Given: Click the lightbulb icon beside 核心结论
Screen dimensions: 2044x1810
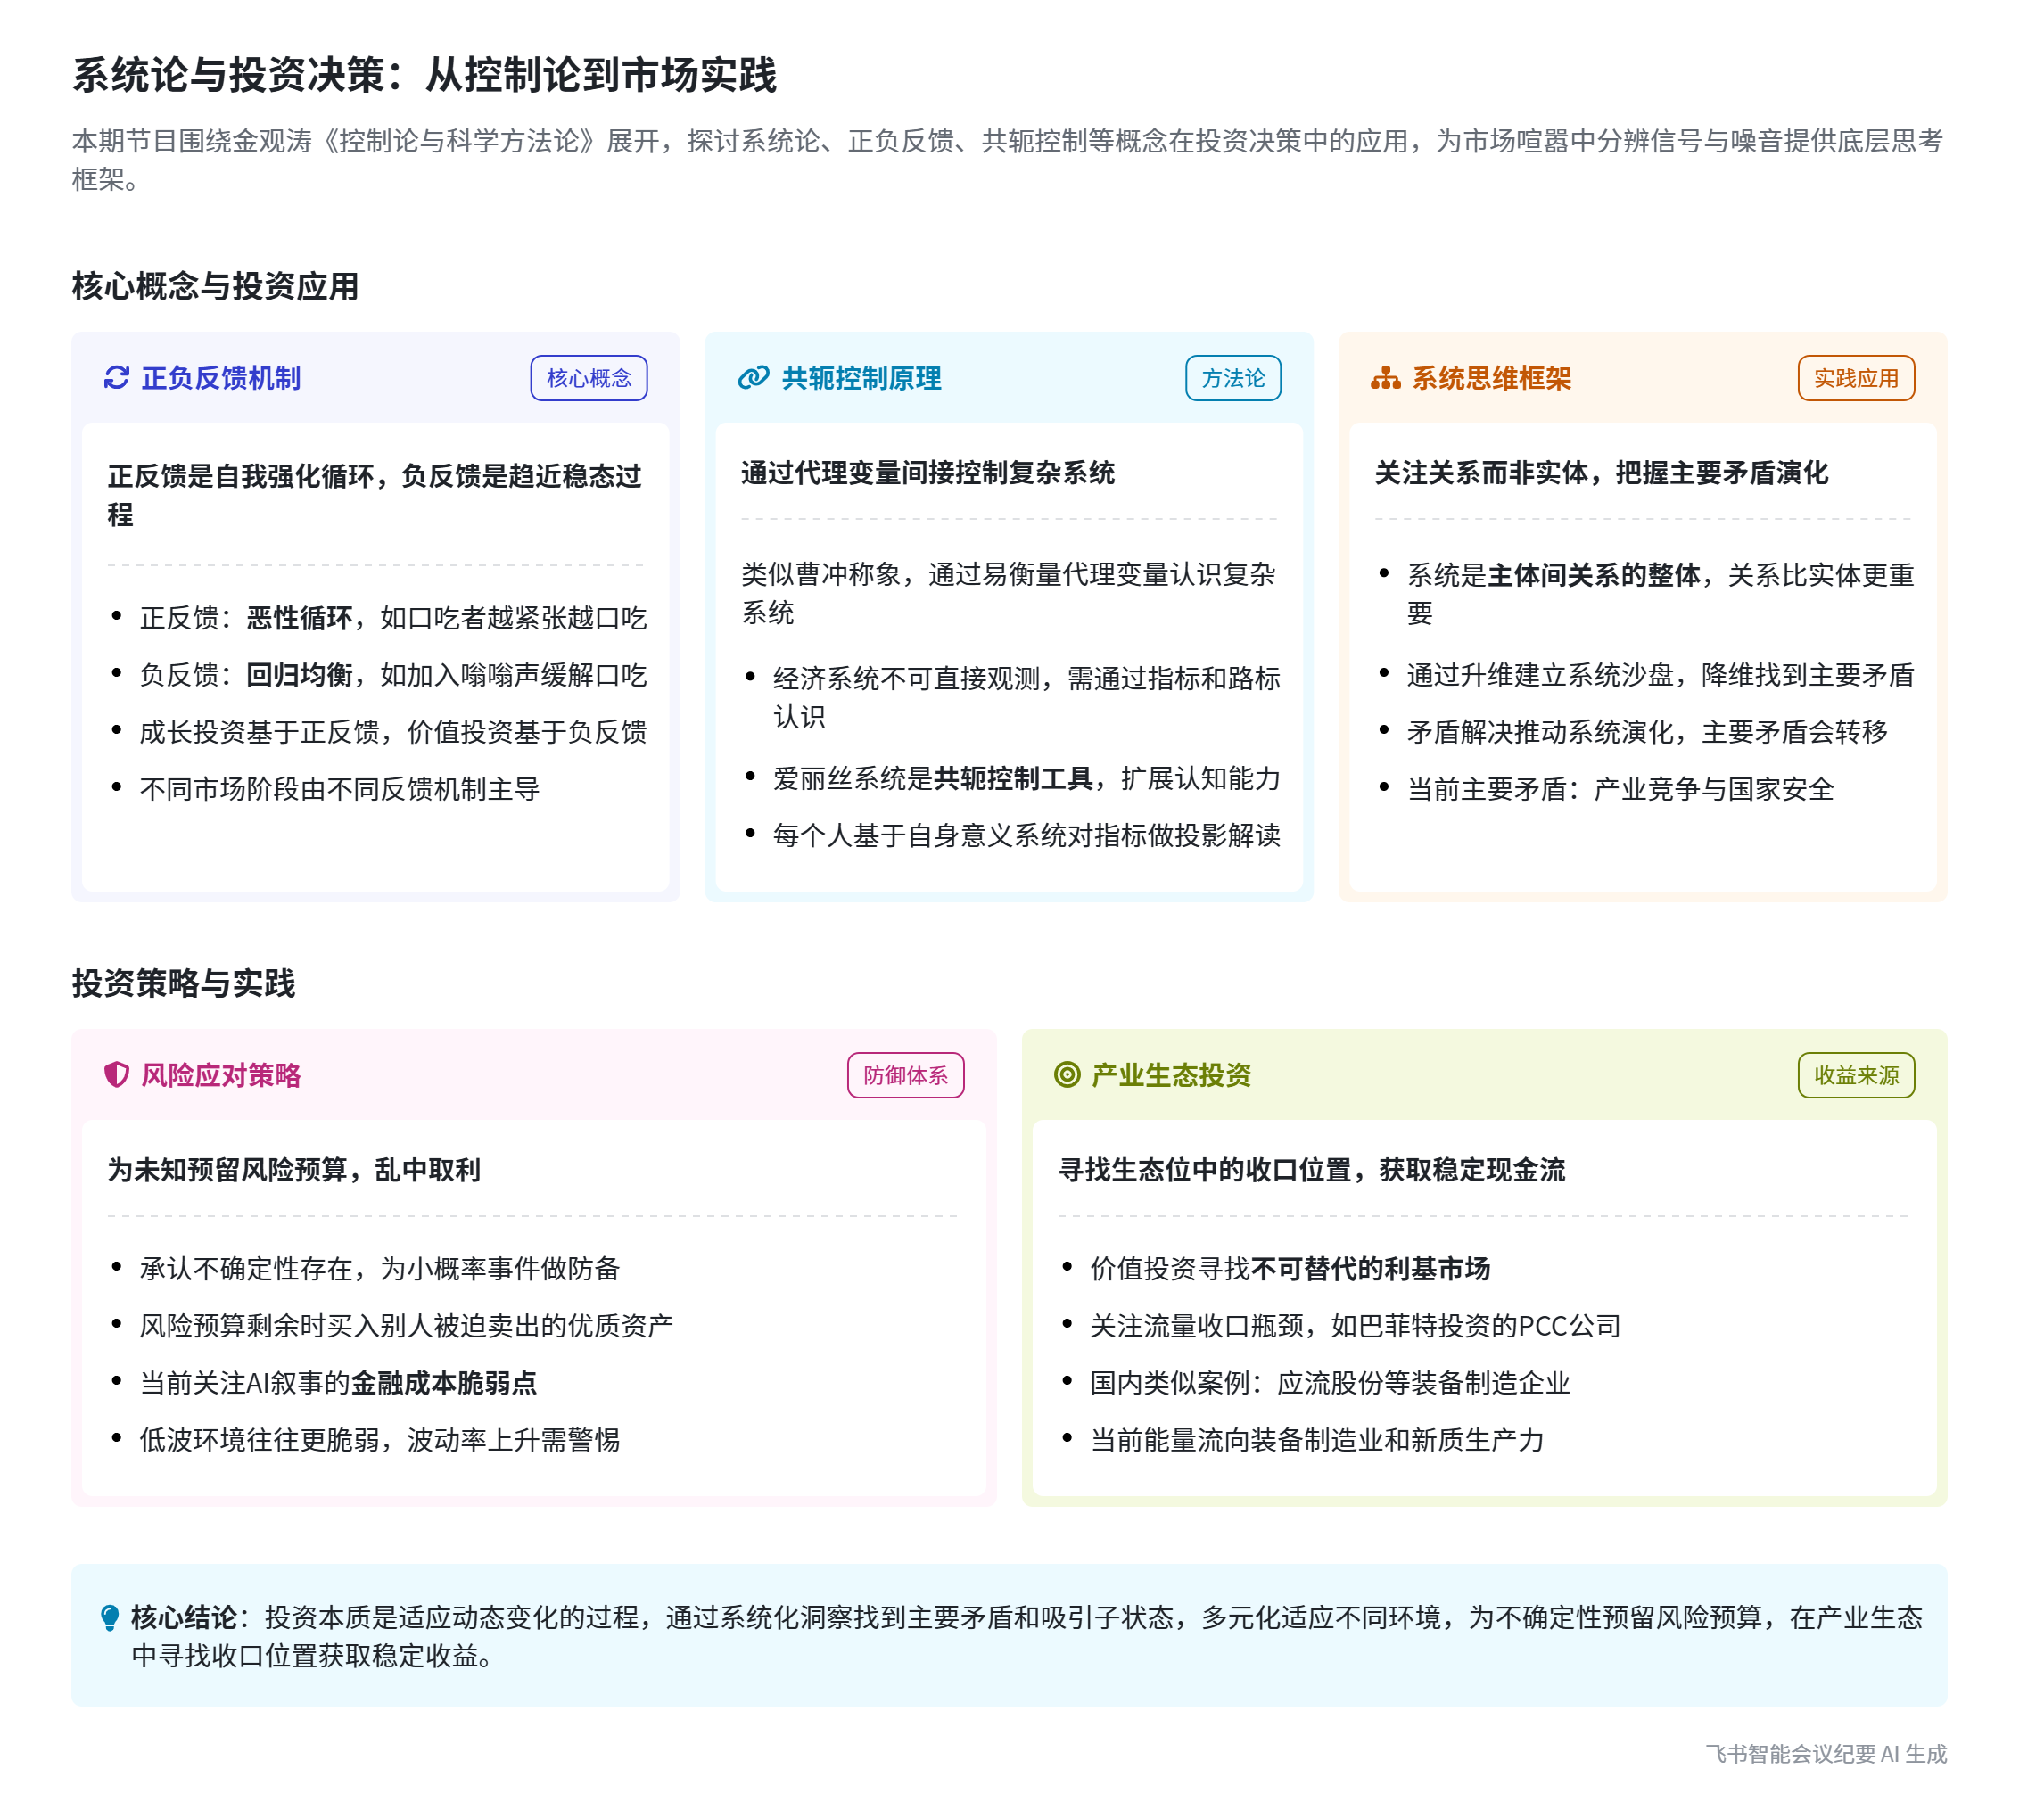Looking at the screenshot, I should (x=110, y=1618).
